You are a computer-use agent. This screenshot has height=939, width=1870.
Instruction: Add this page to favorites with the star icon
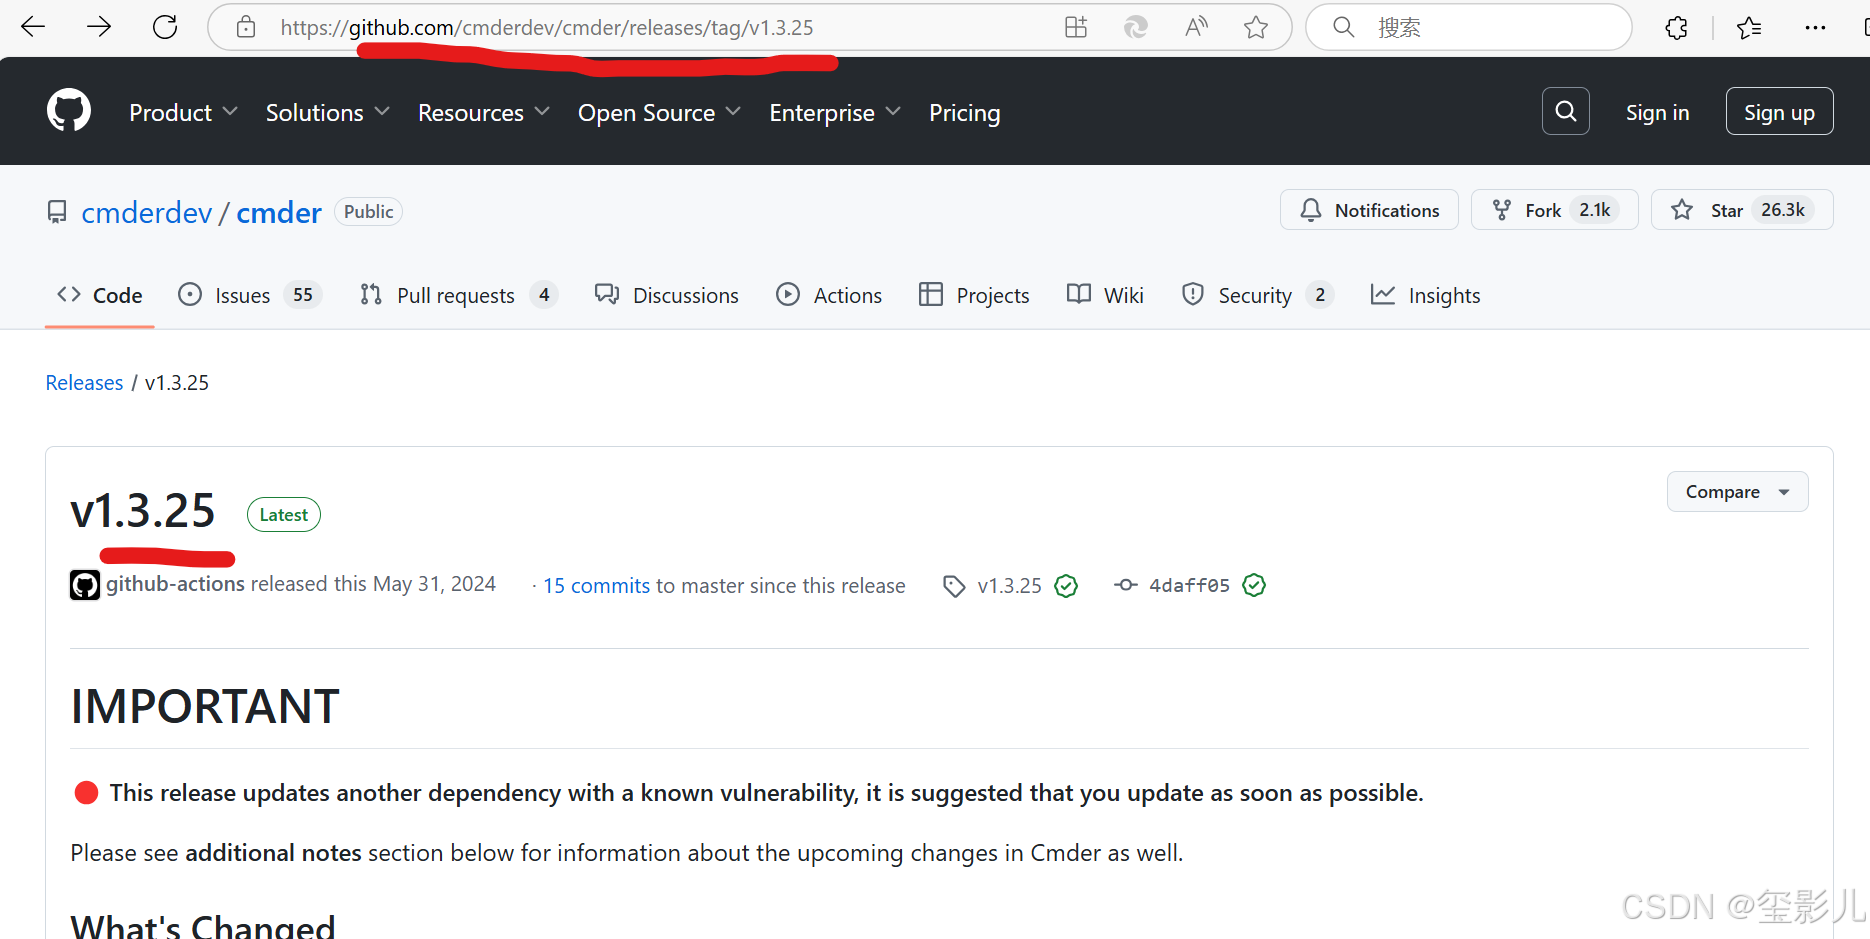pyautogui.click(x=1256, y=27)
